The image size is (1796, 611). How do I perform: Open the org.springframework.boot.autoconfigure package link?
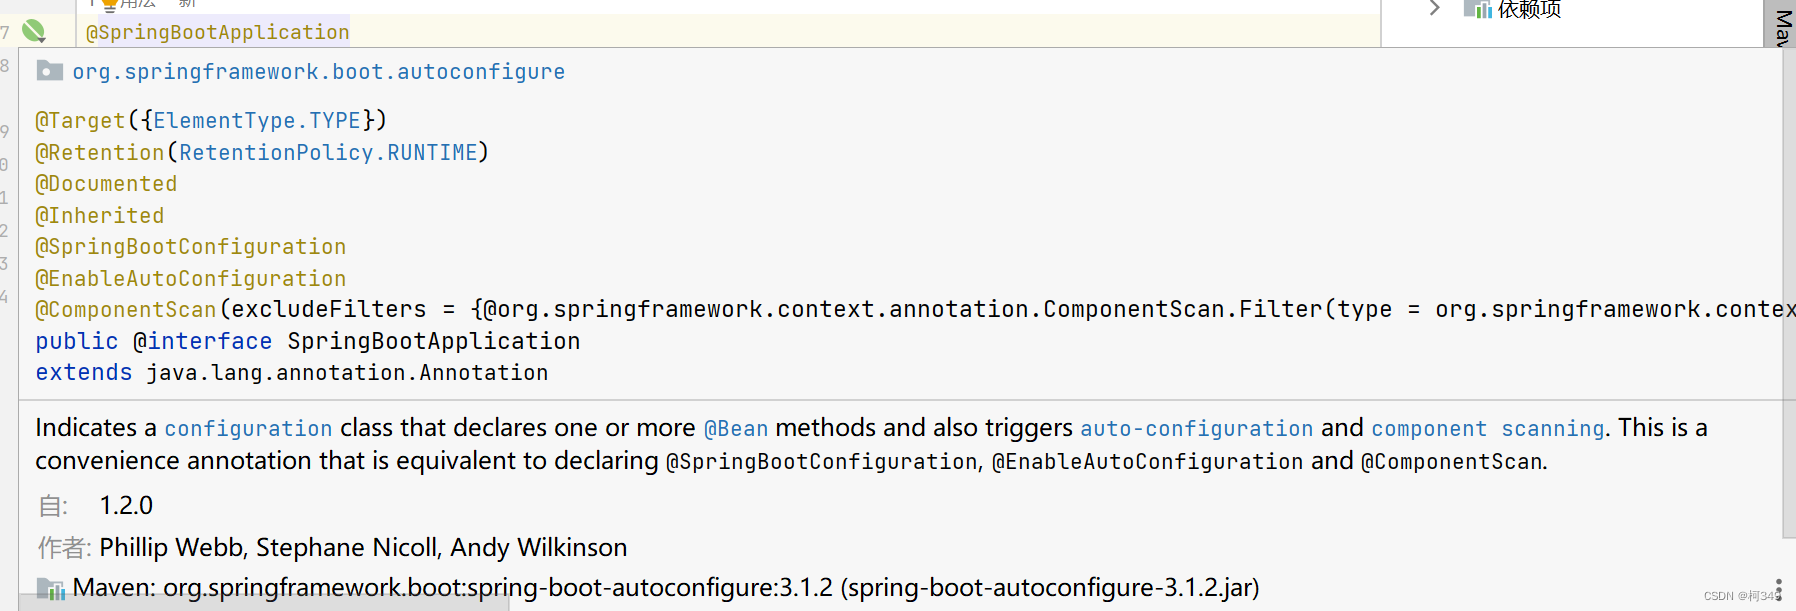click(x=318, y=71)
